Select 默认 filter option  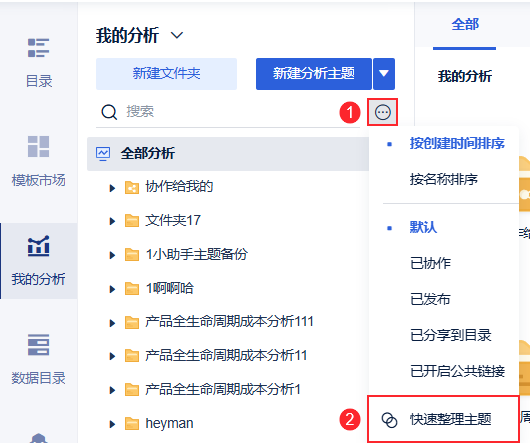pyautogui.click(x=423, y=227)
